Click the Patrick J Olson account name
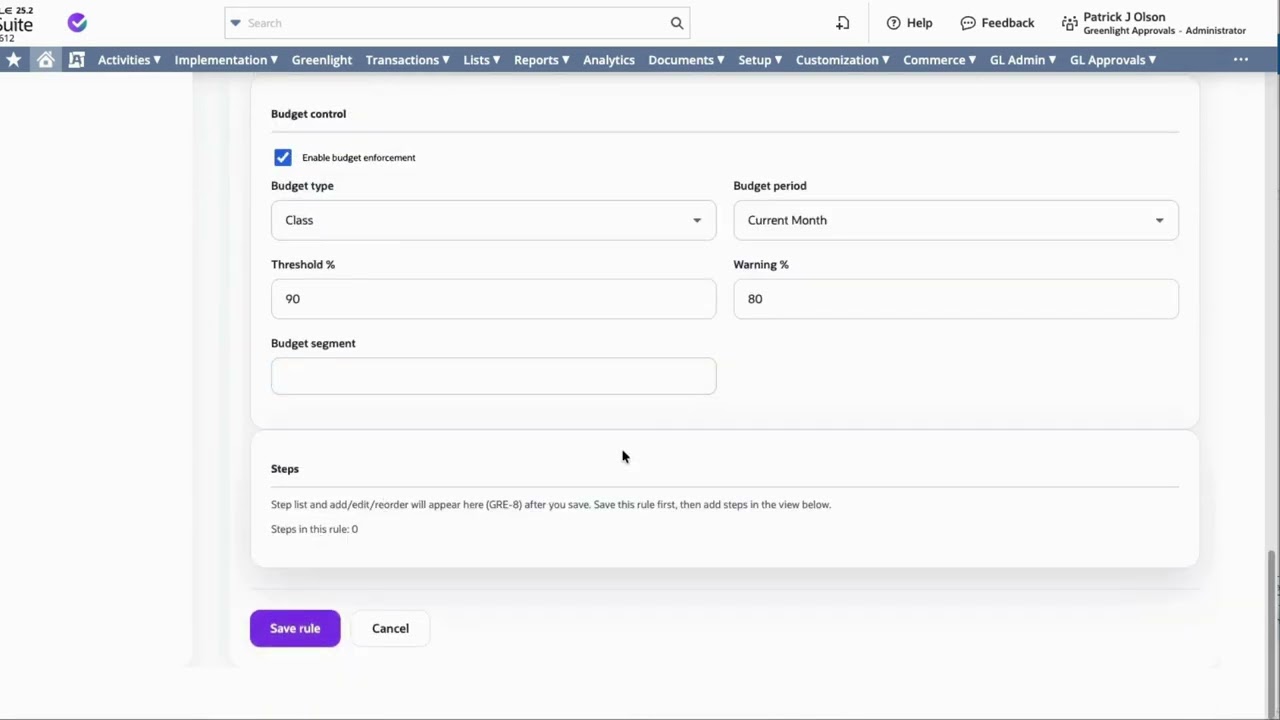The width and height of the screenshot is (1280, 720). point(1124,17)
